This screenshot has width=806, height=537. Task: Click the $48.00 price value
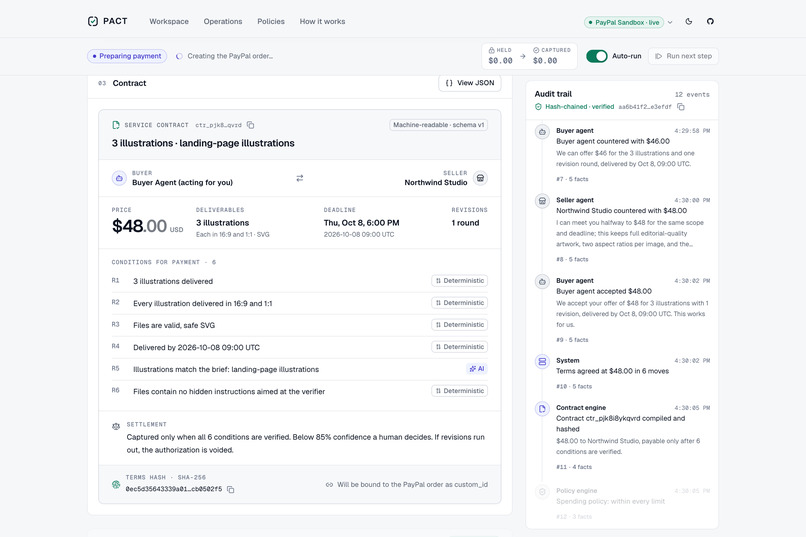[139, 226]
